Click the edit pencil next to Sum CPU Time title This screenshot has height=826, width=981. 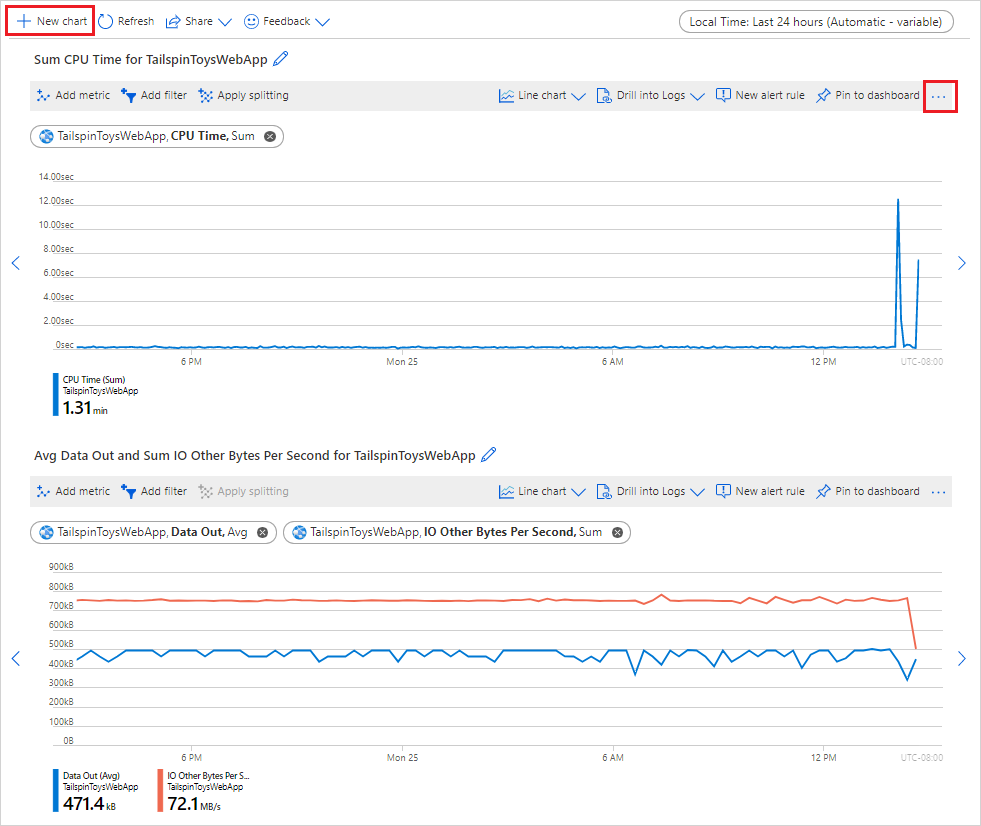click(280, 59)
